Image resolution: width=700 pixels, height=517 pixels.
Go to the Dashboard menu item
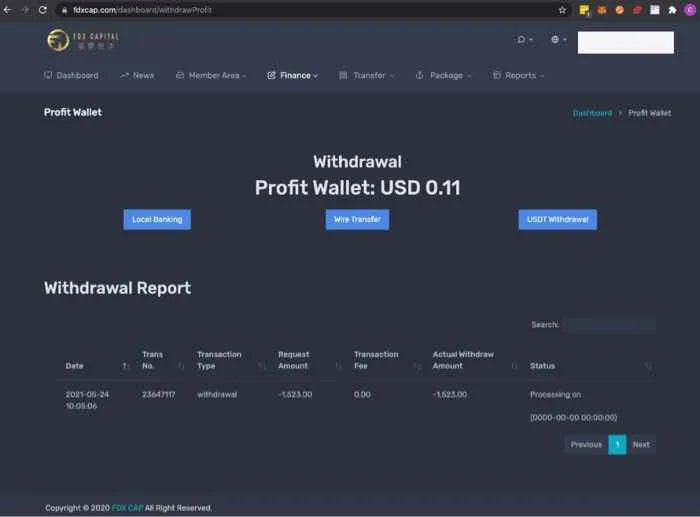tap(71, 75)
